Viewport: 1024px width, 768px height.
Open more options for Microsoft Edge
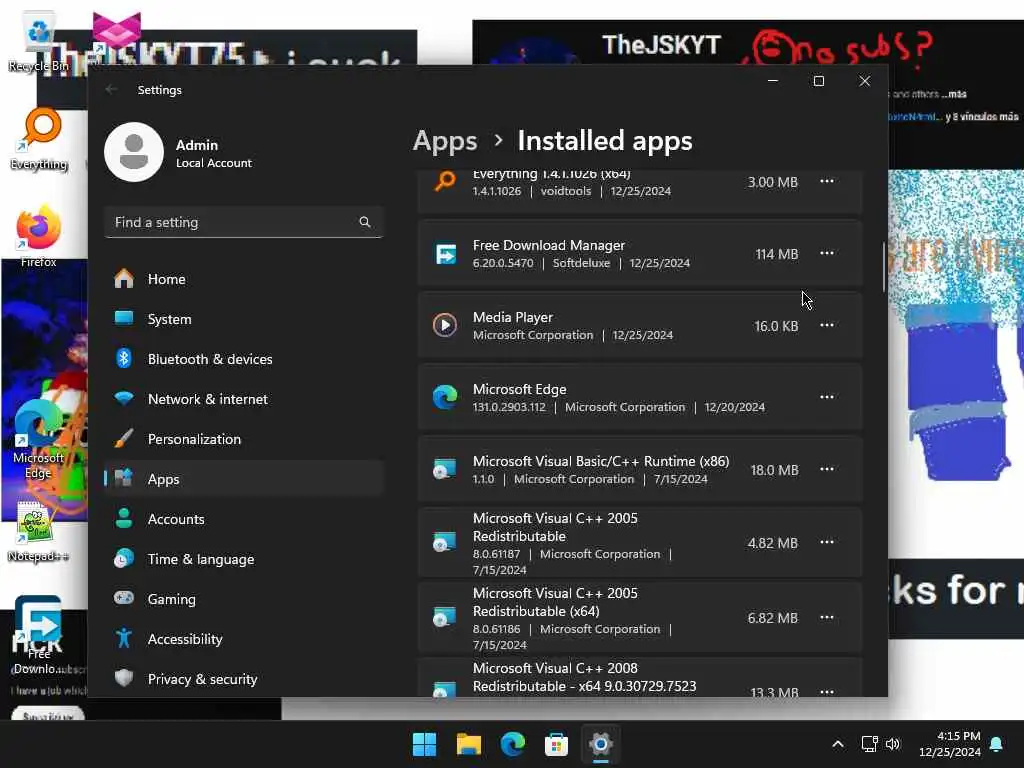(x=827, y=396)
